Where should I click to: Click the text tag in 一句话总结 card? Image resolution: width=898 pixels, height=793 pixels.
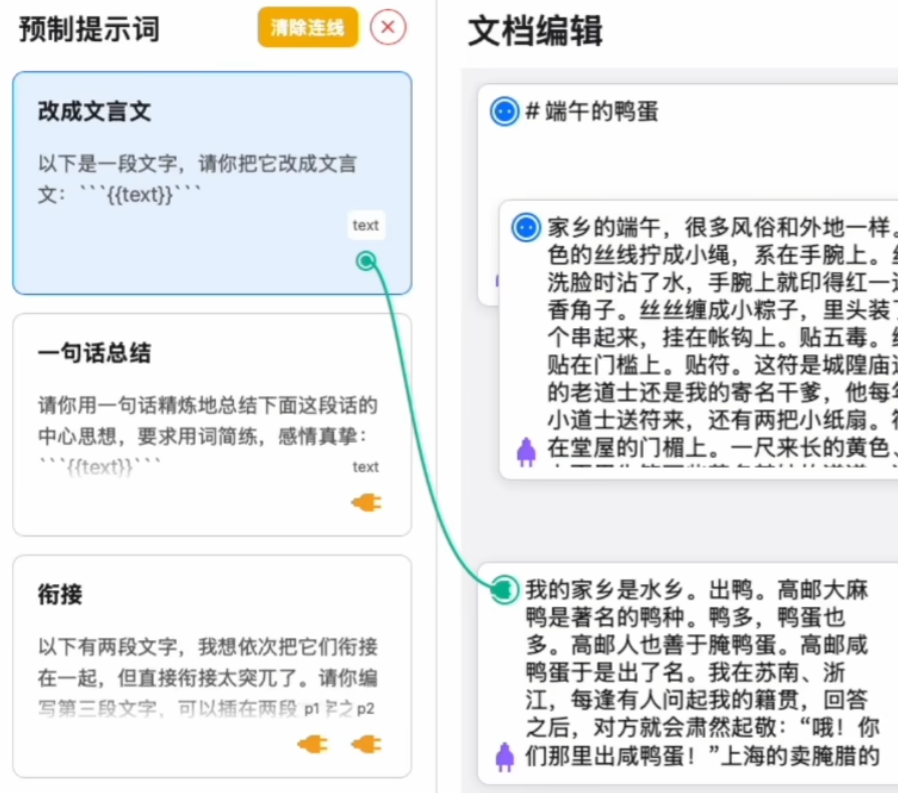coord(366,467)
